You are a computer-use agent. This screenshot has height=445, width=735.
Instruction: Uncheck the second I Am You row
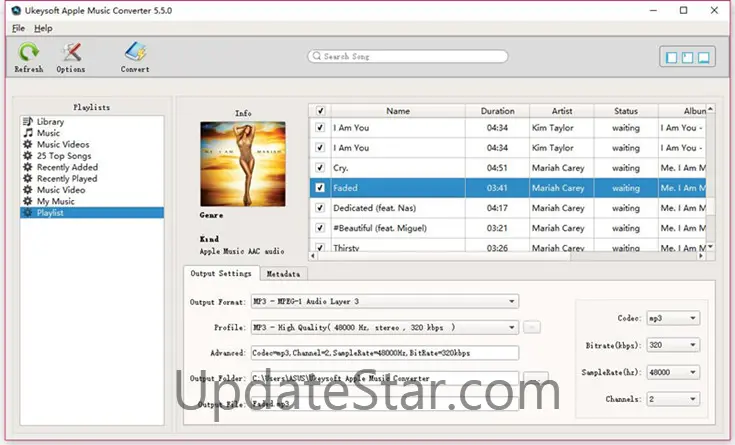(x=320, y=147)
